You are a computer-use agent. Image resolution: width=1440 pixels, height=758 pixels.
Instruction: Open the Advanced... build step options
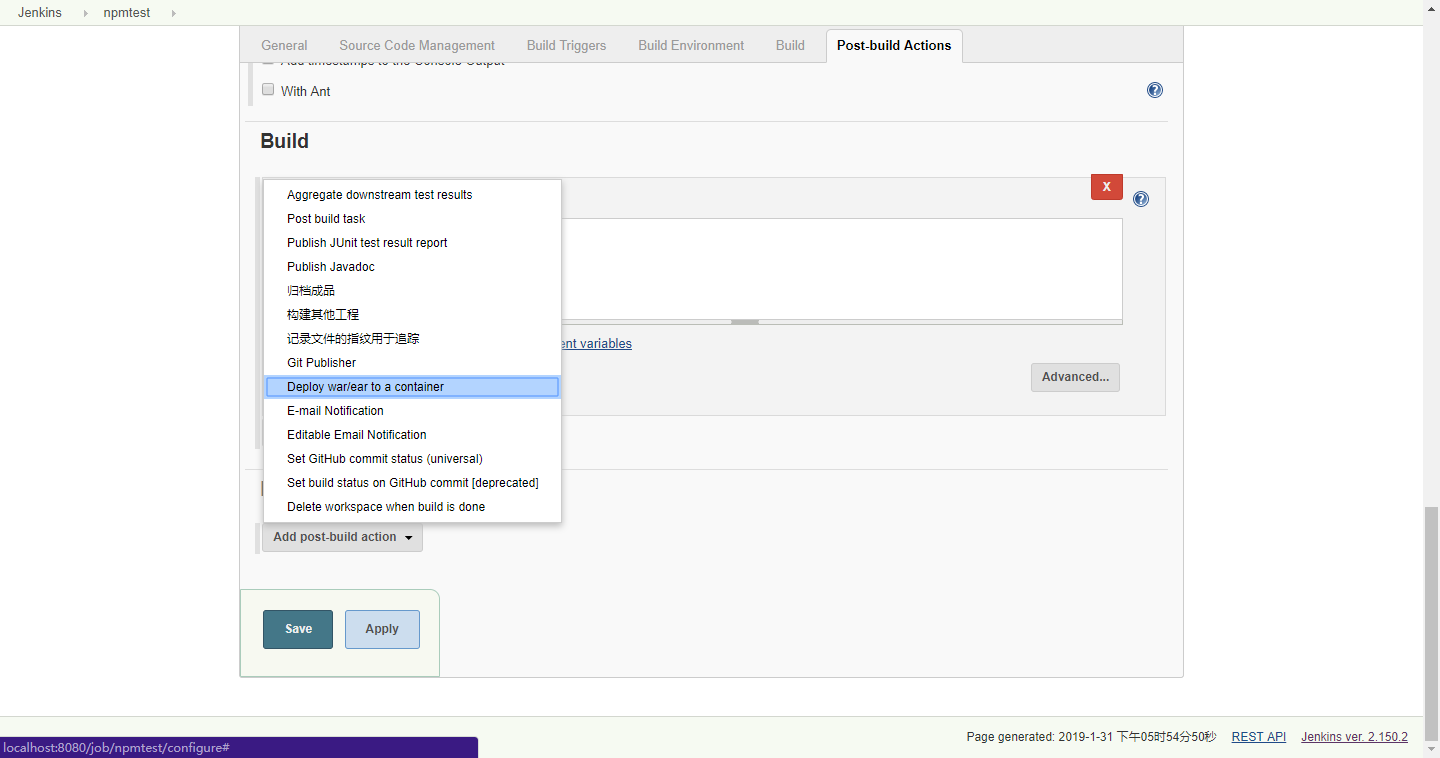[1075, 377]
